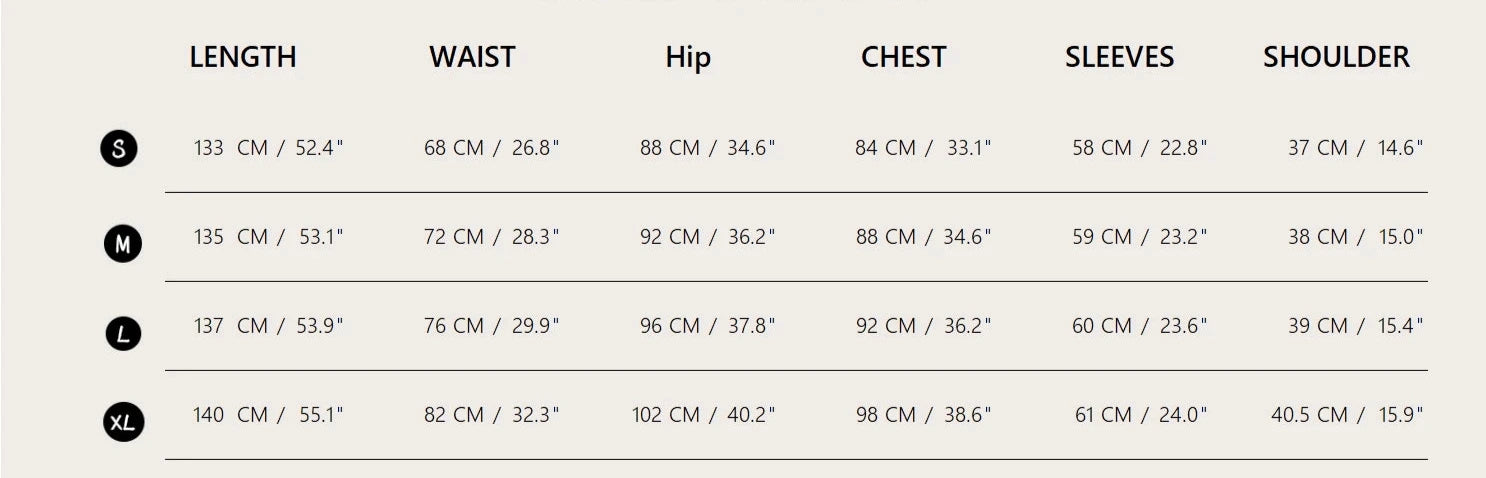Click the 58 CM / 22.8" sleeves value
This screenshot has height=478, width=1486.
(1139, 148)
